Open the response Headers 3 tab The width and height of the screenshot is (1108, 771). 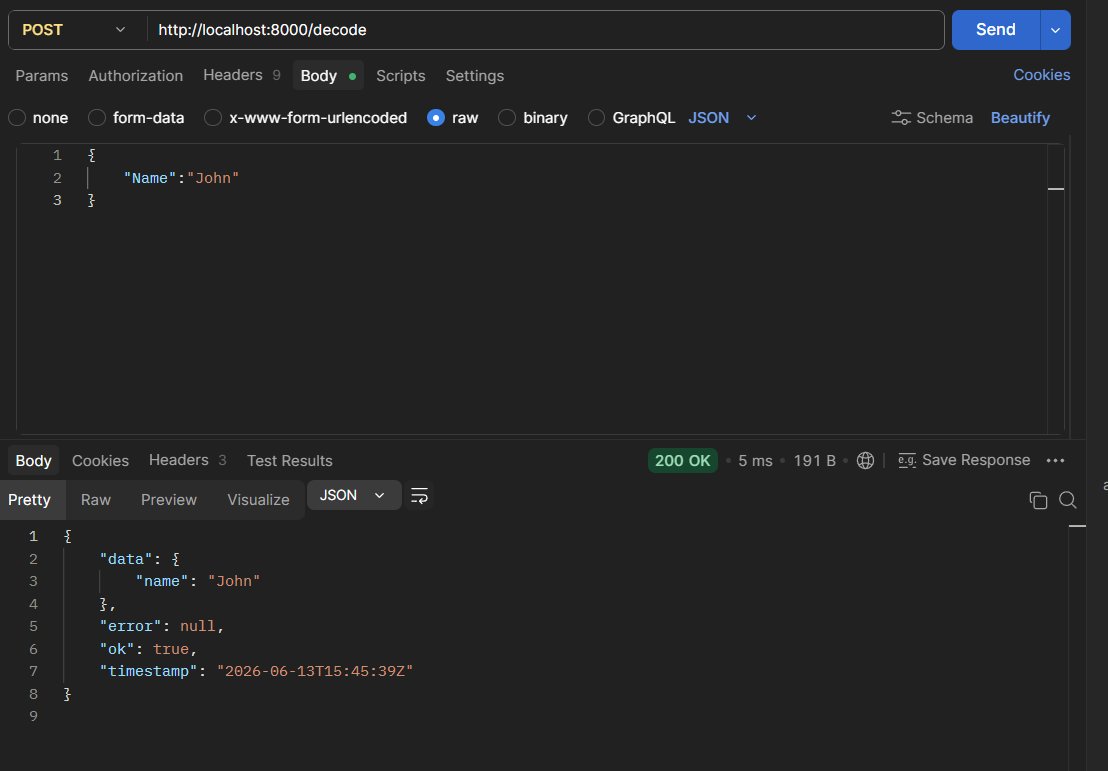tap(187, 460)
